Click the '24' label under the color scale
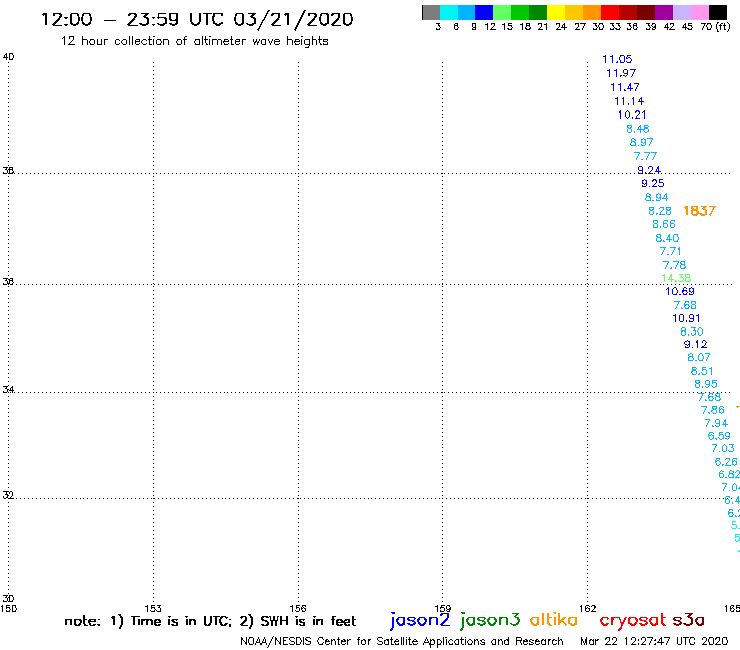740x650 pixels. pos(561,27)
